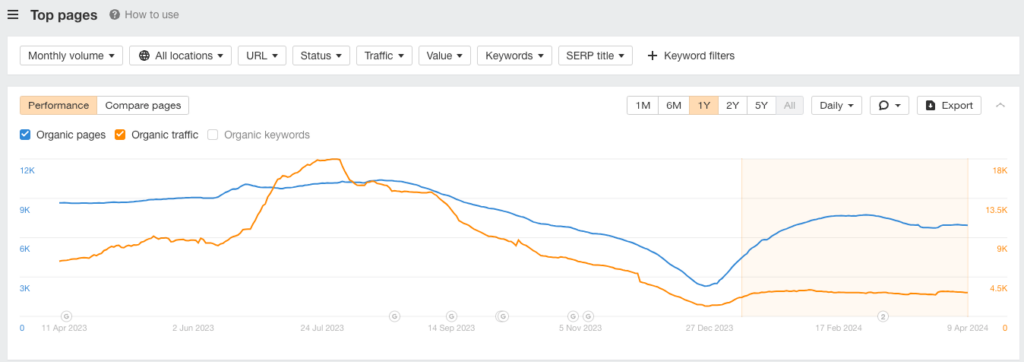Select the 1Y time range
The height and width of the screenshot is (362, 1024).
704,105
